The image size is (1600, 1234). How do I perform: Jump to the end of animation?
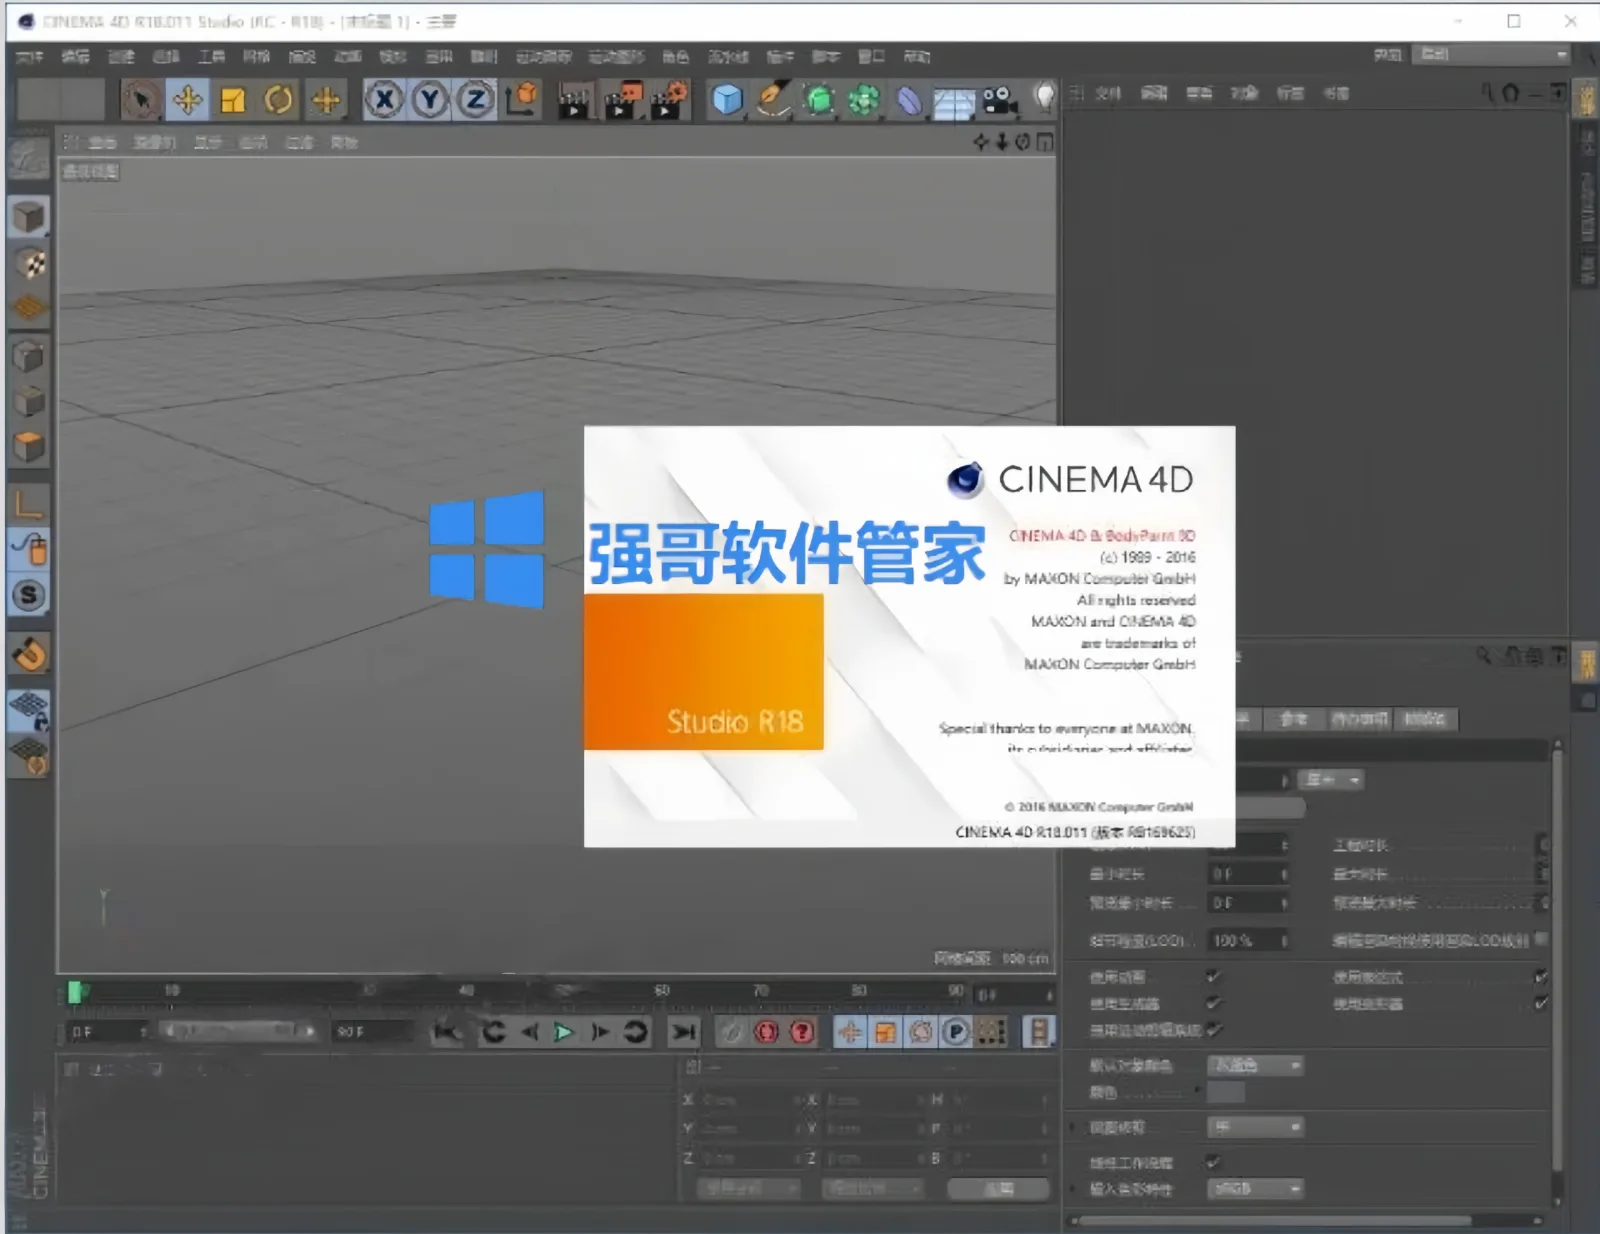click(x=683, y=1032)
